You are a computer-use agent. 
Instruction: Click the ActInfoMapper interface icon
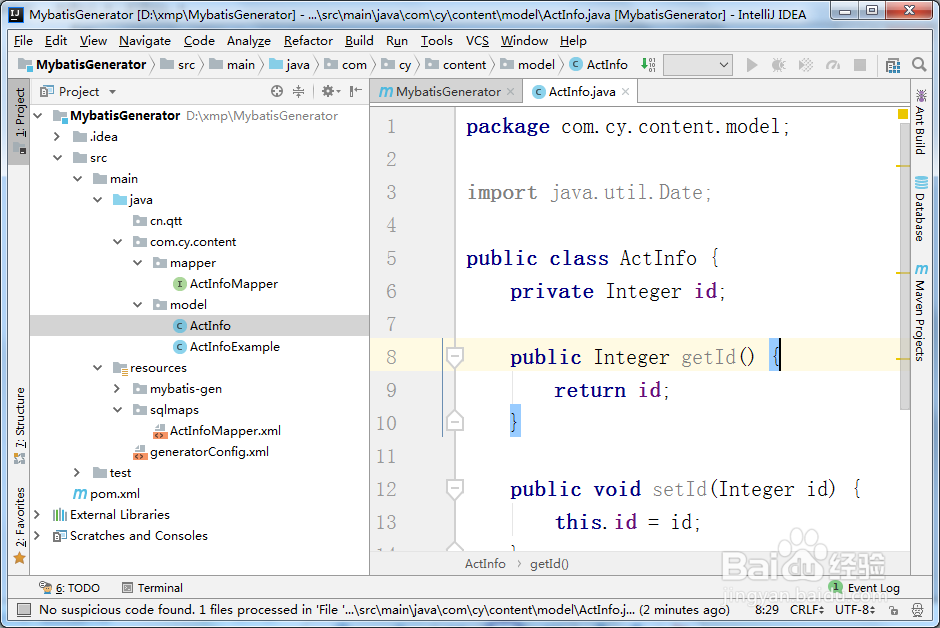point(179,284)
